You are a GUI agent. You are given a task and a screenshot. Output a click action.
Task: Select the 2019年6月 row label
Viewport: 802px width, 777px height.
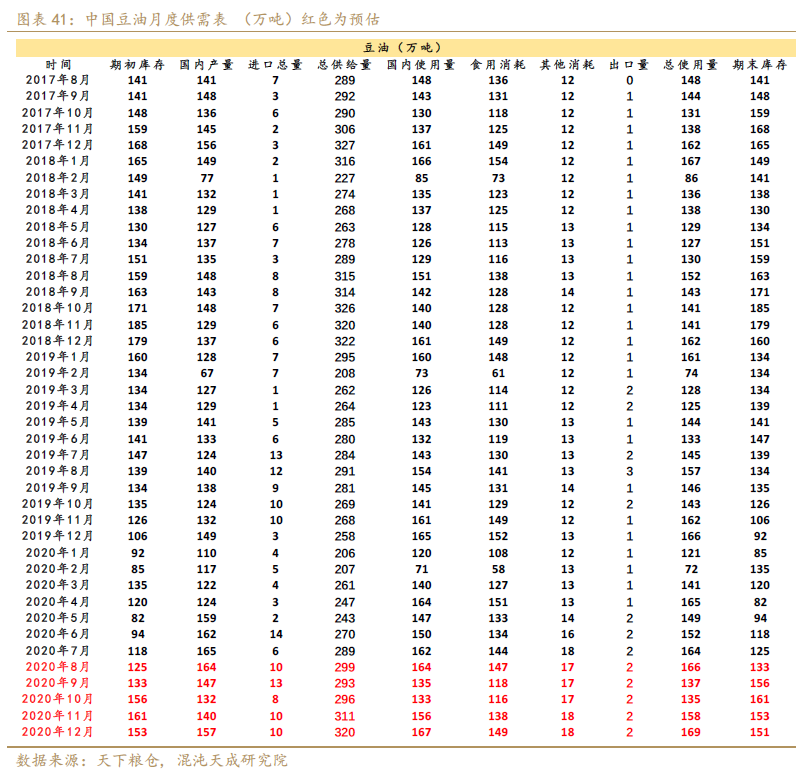pos(57,439)
